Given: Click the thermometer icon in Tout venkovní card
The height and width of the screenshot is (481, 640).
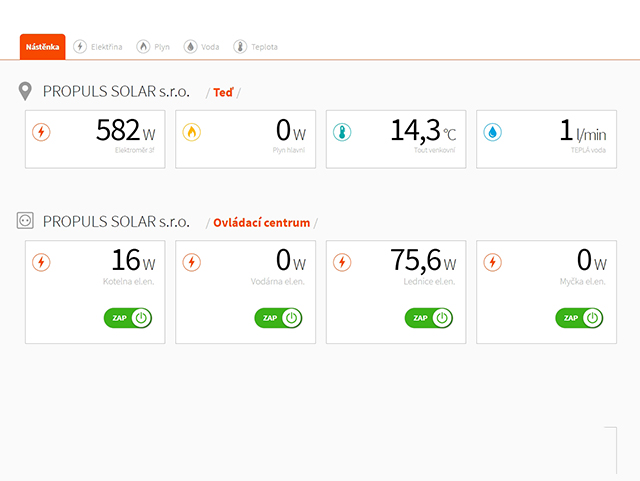Looking at the screenshot, I should 342,132.
